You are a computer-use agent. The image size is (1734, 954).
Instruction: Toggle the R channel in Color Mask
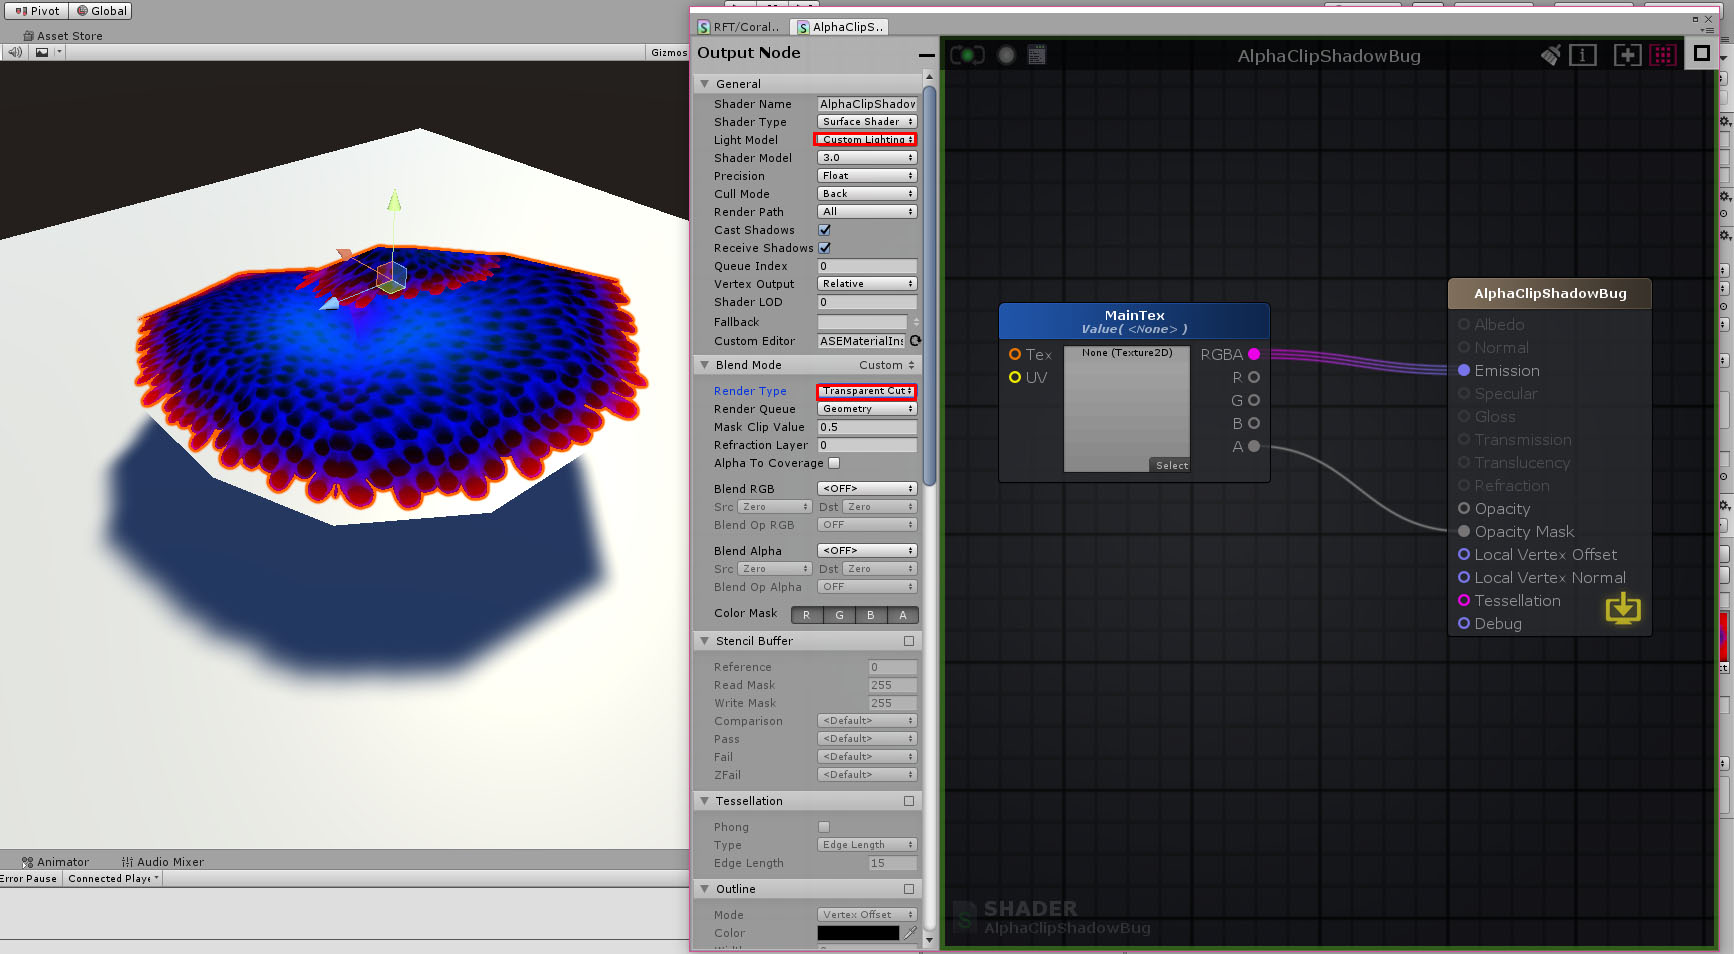pyautogui.click(x=807, y=615)
